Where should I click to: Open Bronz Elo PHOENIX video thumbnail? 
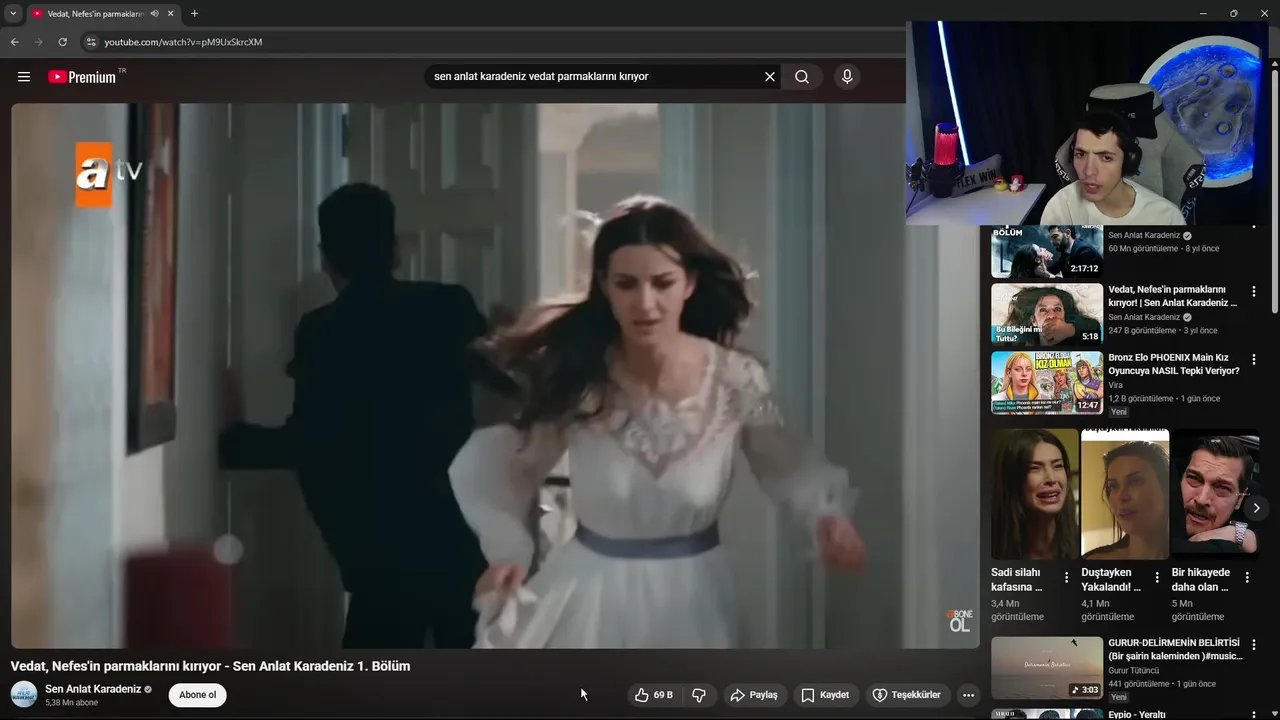coord(1047,382)
